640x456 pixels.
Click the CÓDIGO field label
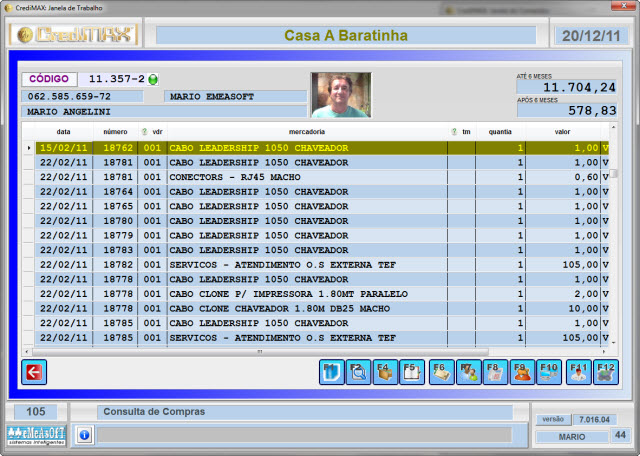point(49,79)
